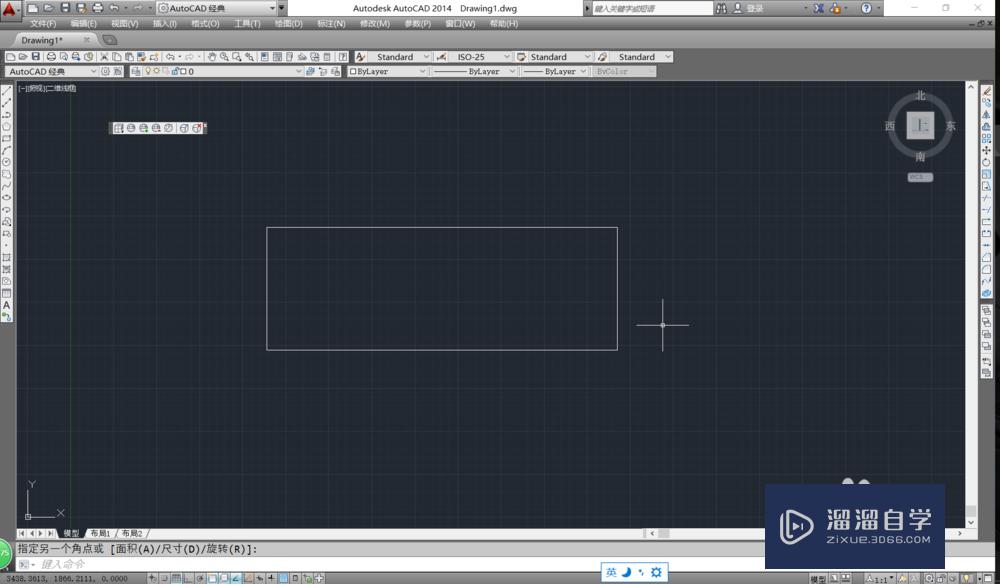Toggle the layer 0 lightbulb on/off
This screenshot has width=1000, height=584.
(x=148, y=71)
